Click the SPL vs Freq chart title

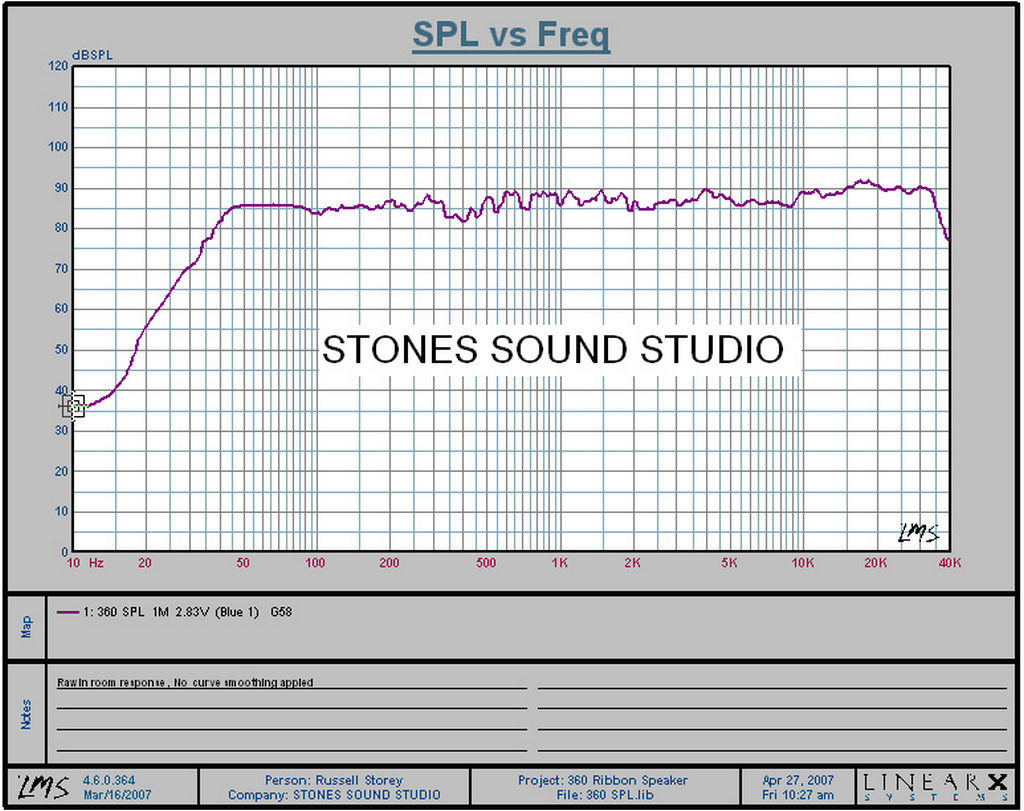511,35
